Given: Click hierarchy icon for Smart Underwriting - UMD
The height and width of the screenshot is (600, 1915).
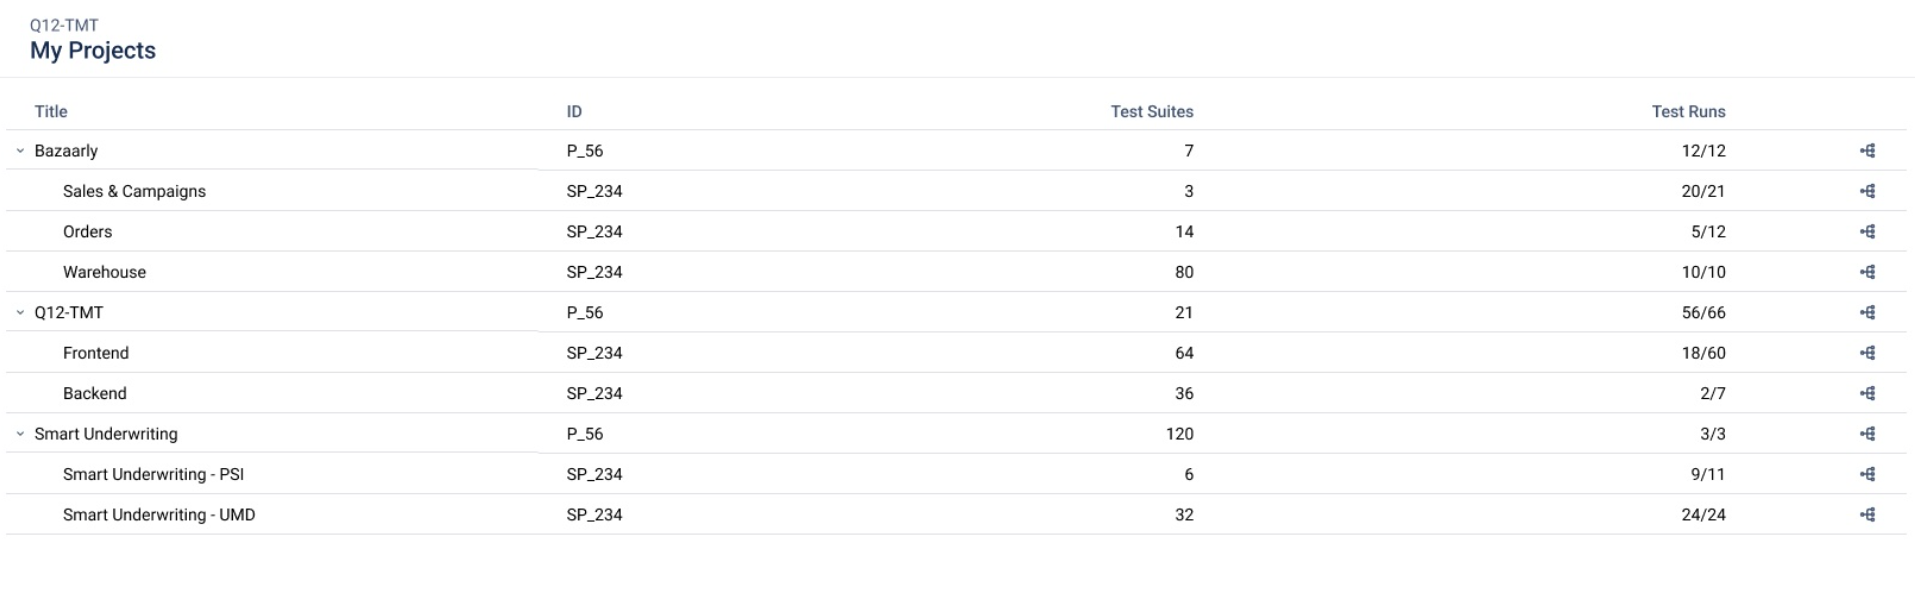Looking at the screenshot, I should (x=1867, y=515).
